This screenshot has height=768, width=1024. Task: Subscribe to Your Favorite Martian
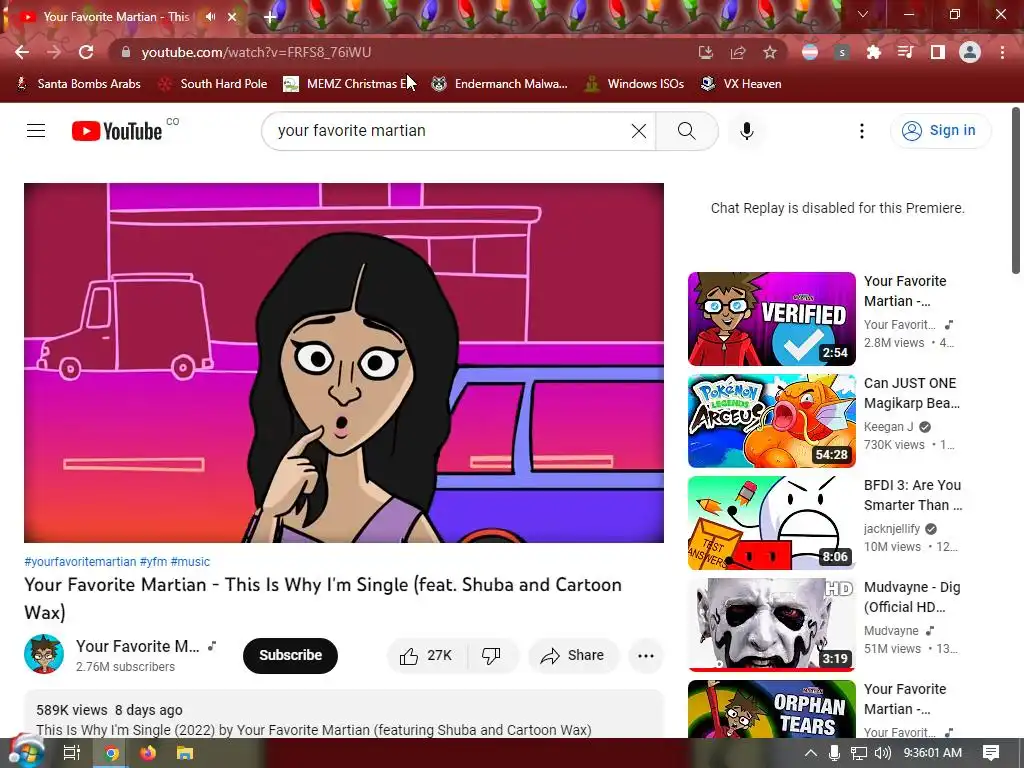(x=291, y=655)
